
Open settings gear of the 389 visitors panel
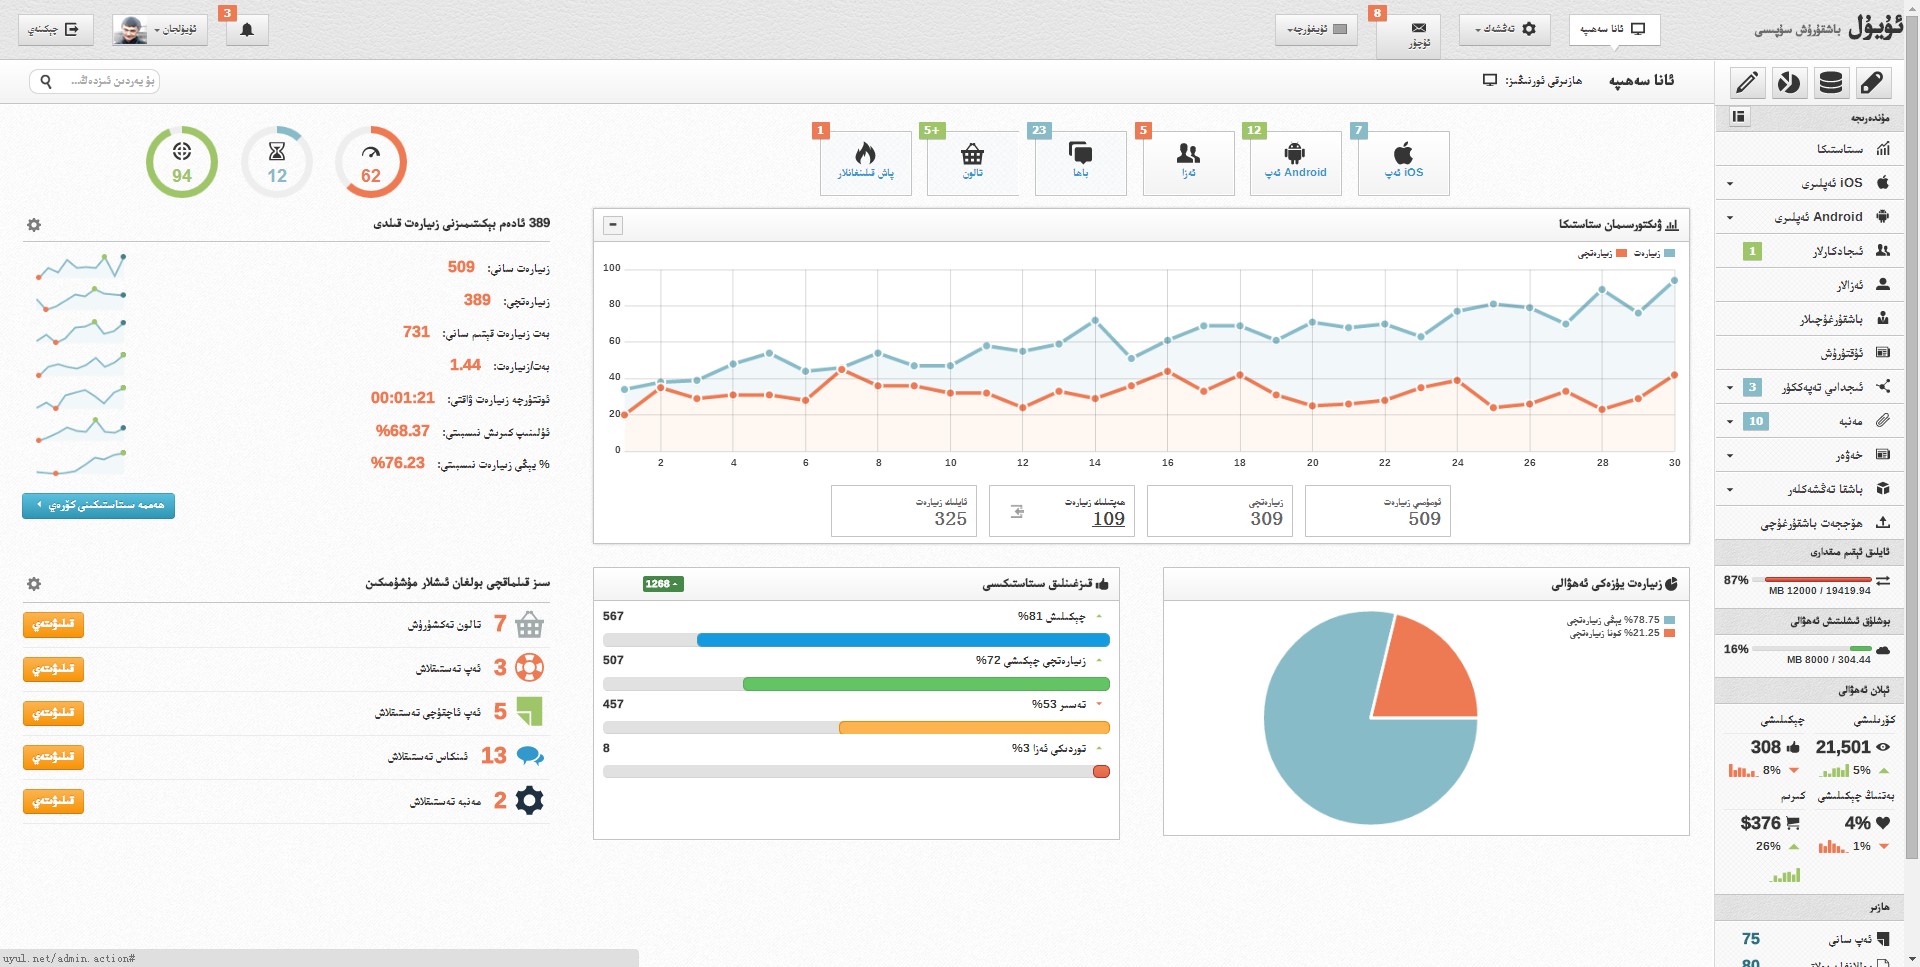coord(34,225)
